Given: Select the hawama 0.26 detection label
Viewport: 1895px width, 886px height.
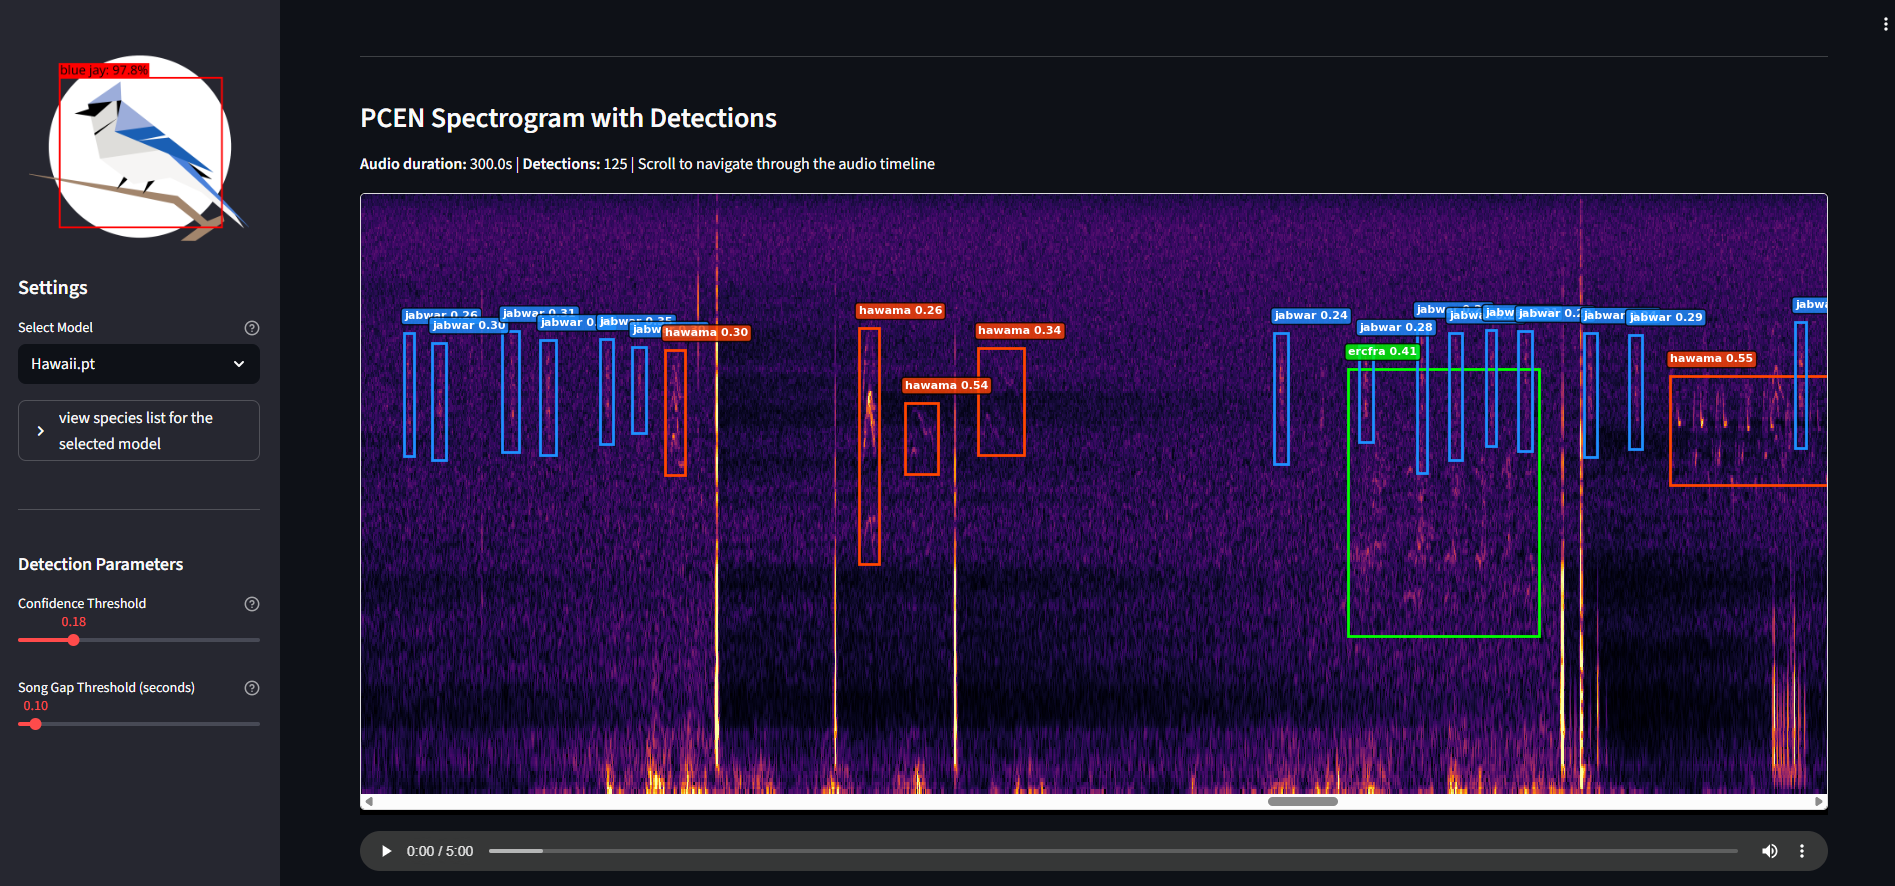Looking at the screenshot, I should pyautogui.click(x=900, y=311).
